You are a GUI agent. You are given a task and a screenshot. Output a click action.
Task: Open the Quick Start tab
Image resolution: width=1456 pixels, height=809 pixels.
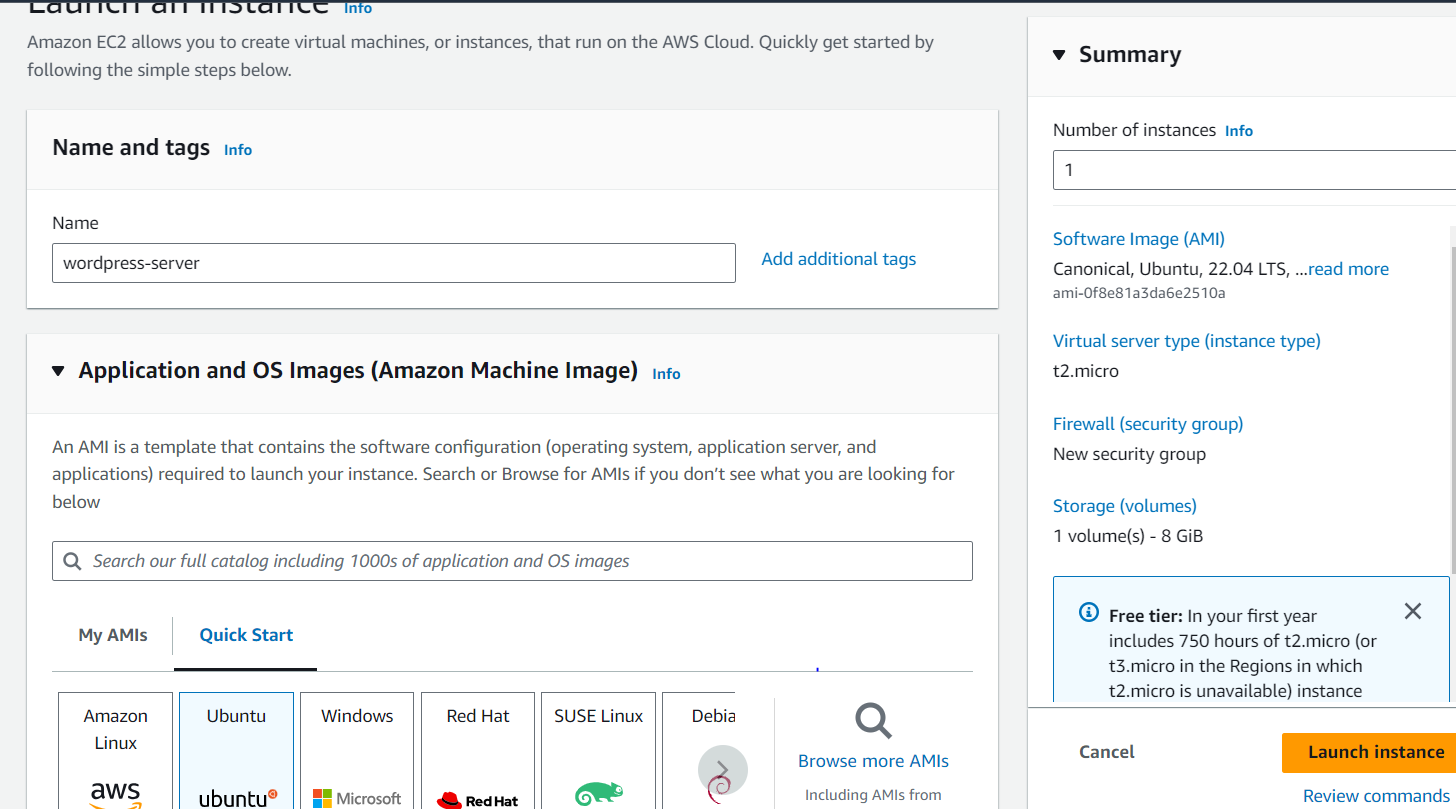(246, 635)
